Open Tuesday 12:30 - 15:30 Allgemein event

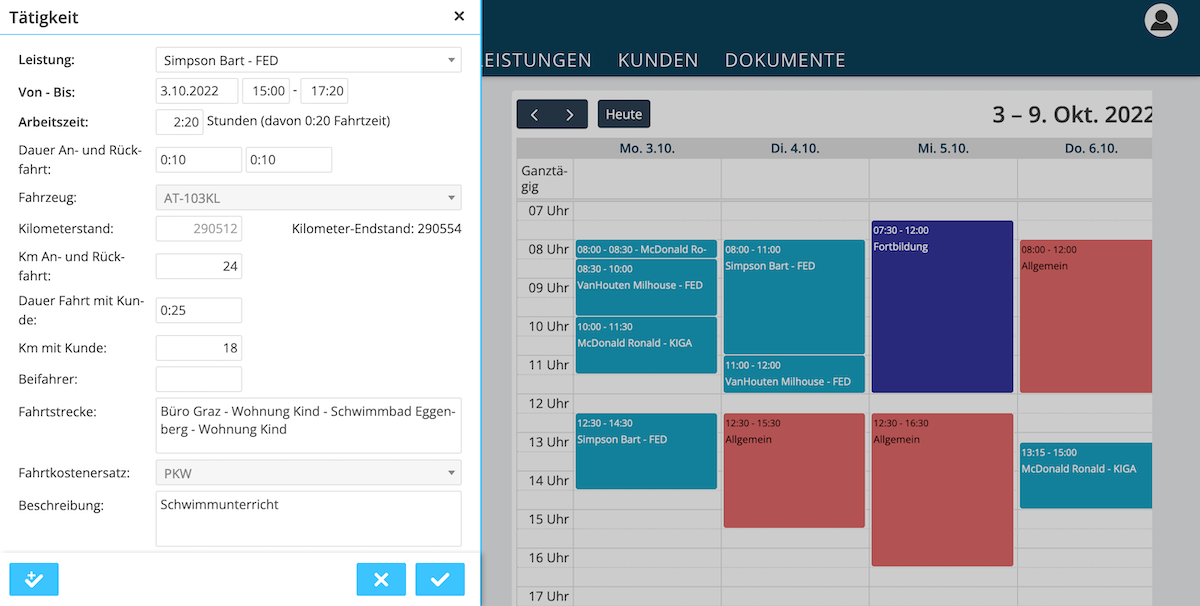pyautogui.click(x=794, y=470)
